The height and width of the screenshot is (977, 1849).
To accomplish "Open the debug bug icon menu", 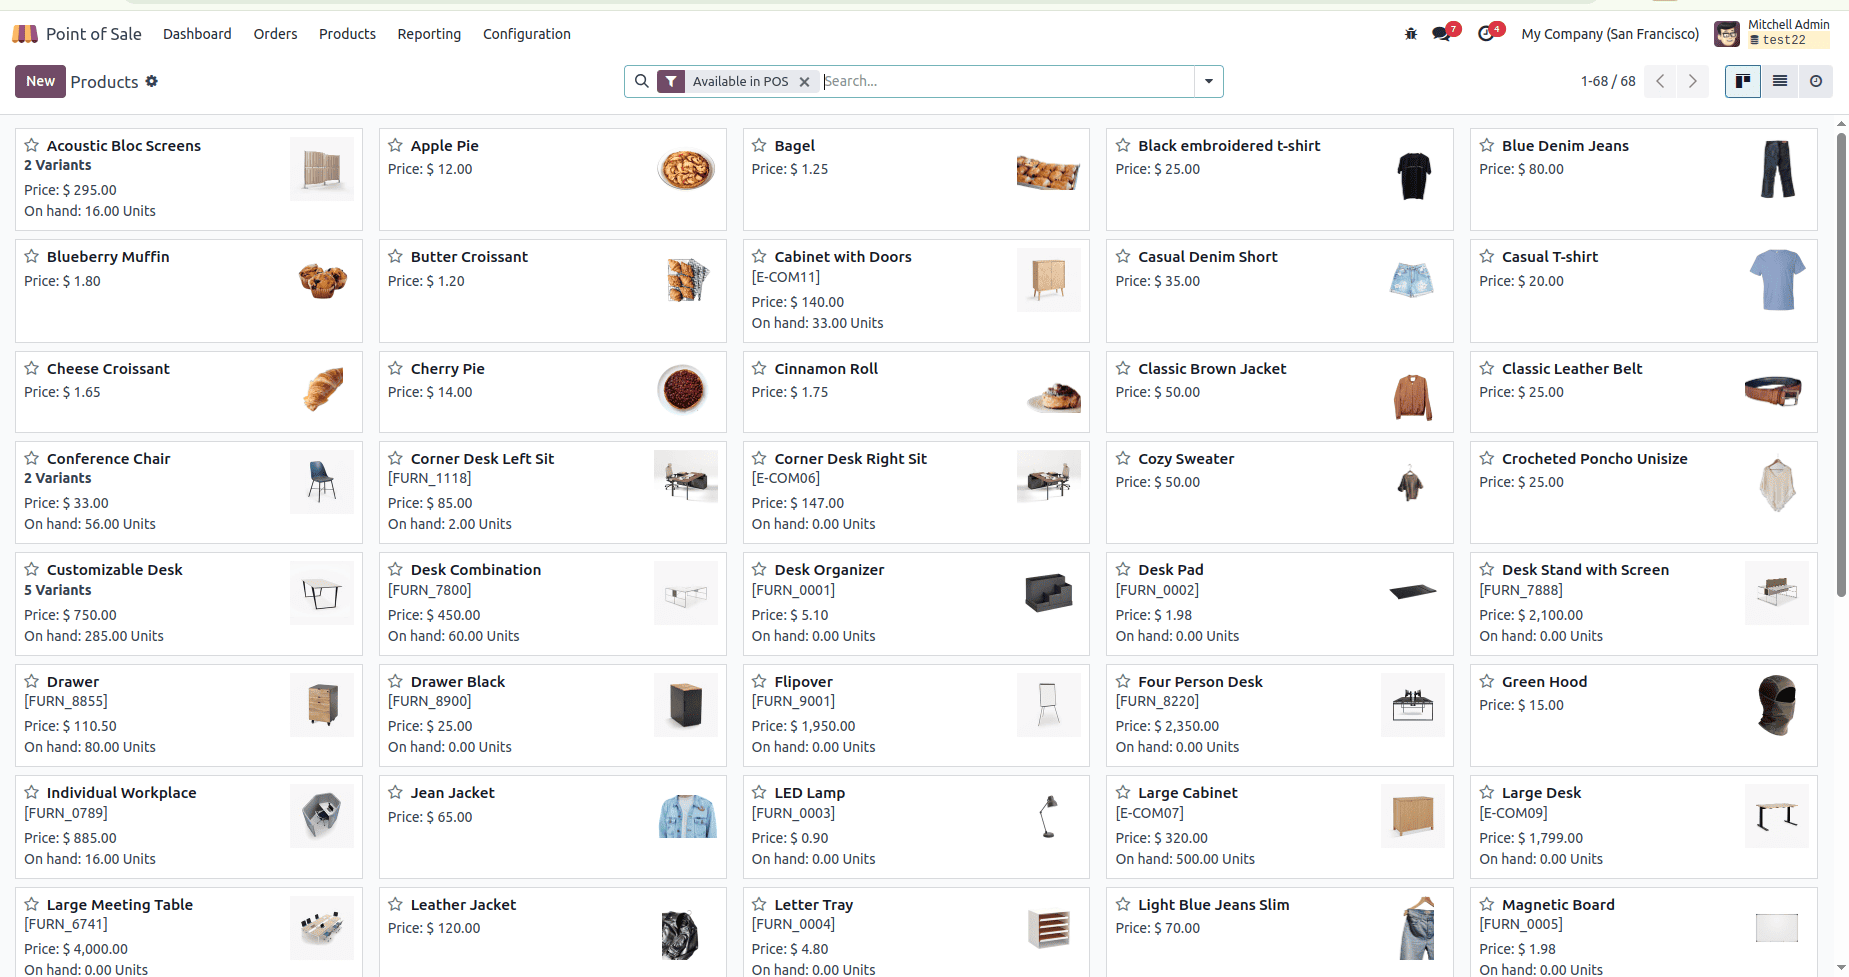I will pos(1410,34).
